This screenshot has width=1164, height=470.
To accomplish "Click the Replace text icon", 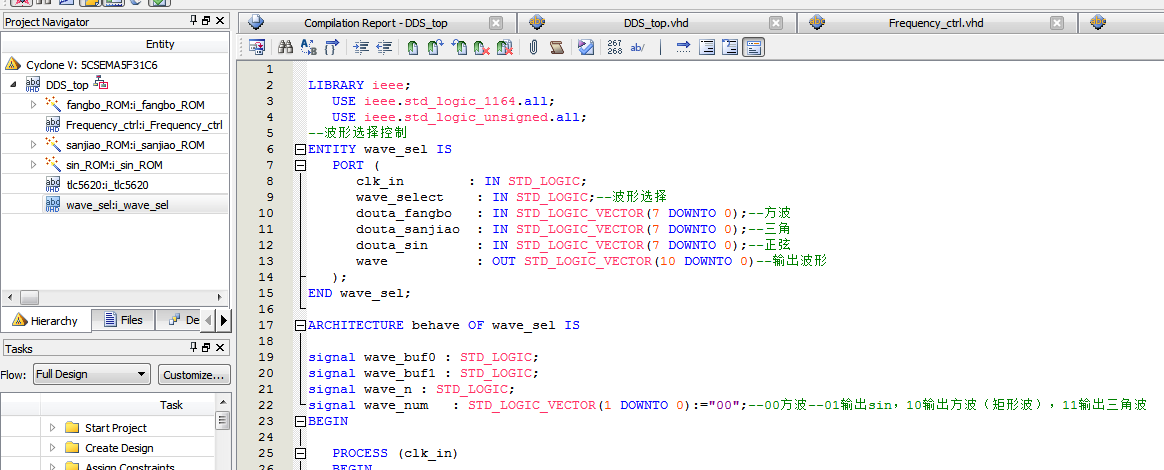I will coord(308,47).
